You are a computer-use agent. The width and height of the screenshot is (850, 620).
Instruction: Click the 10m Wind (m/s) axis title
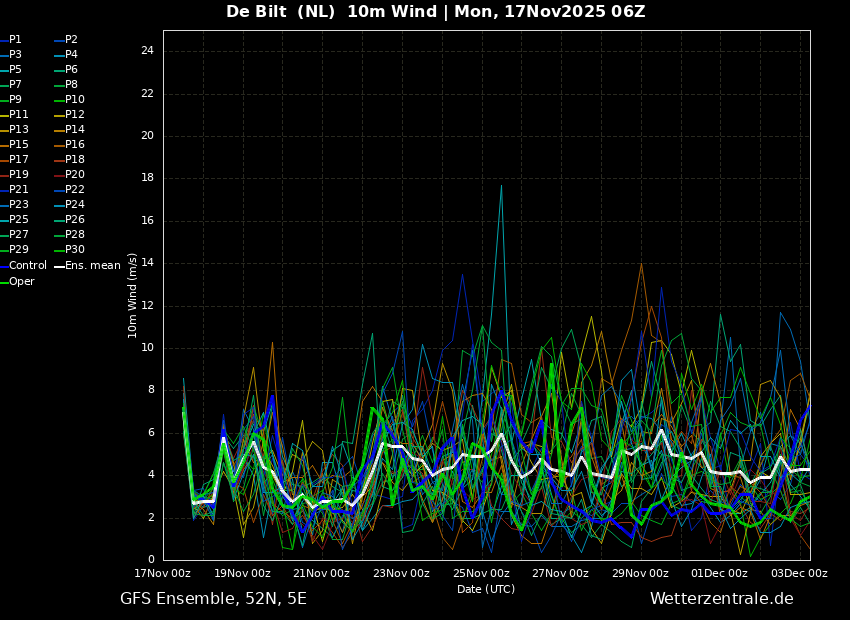tap(132, 295)
